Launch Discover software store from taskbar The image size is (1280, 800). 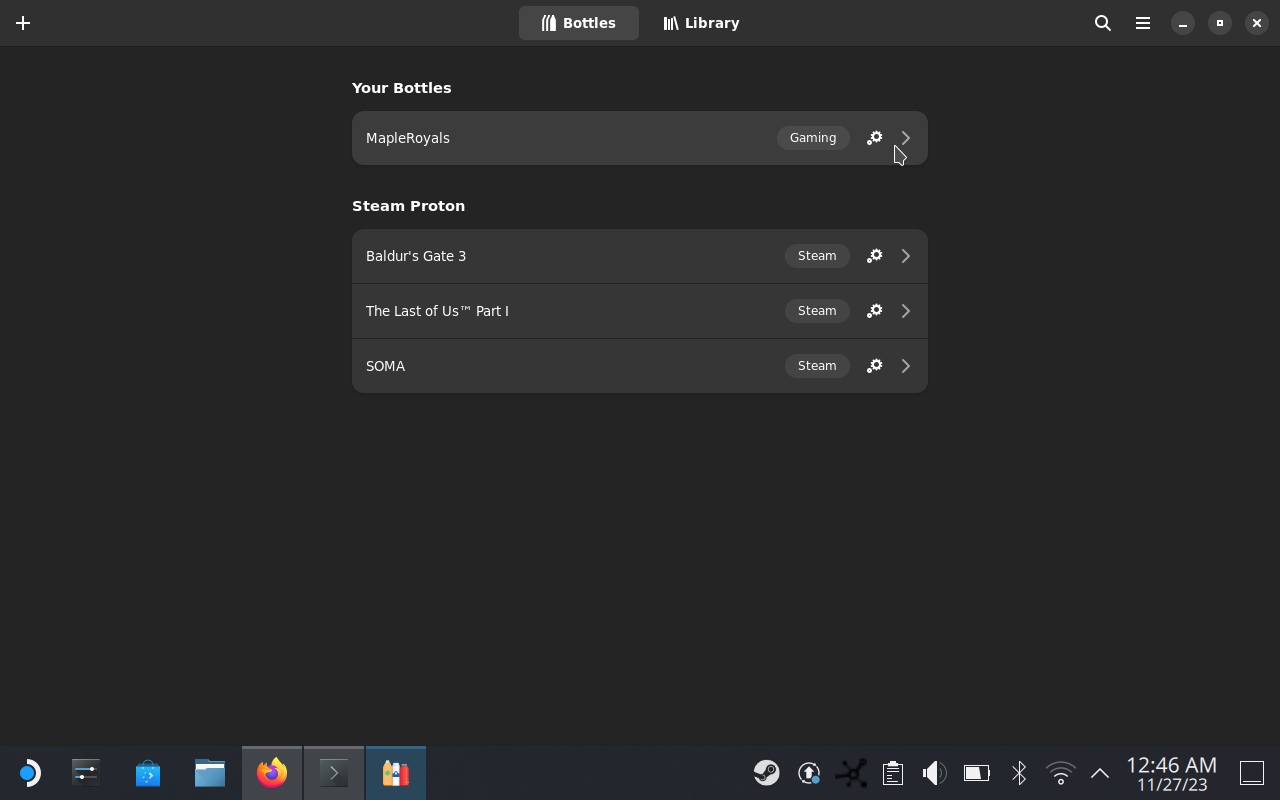(x=148, y=773)
